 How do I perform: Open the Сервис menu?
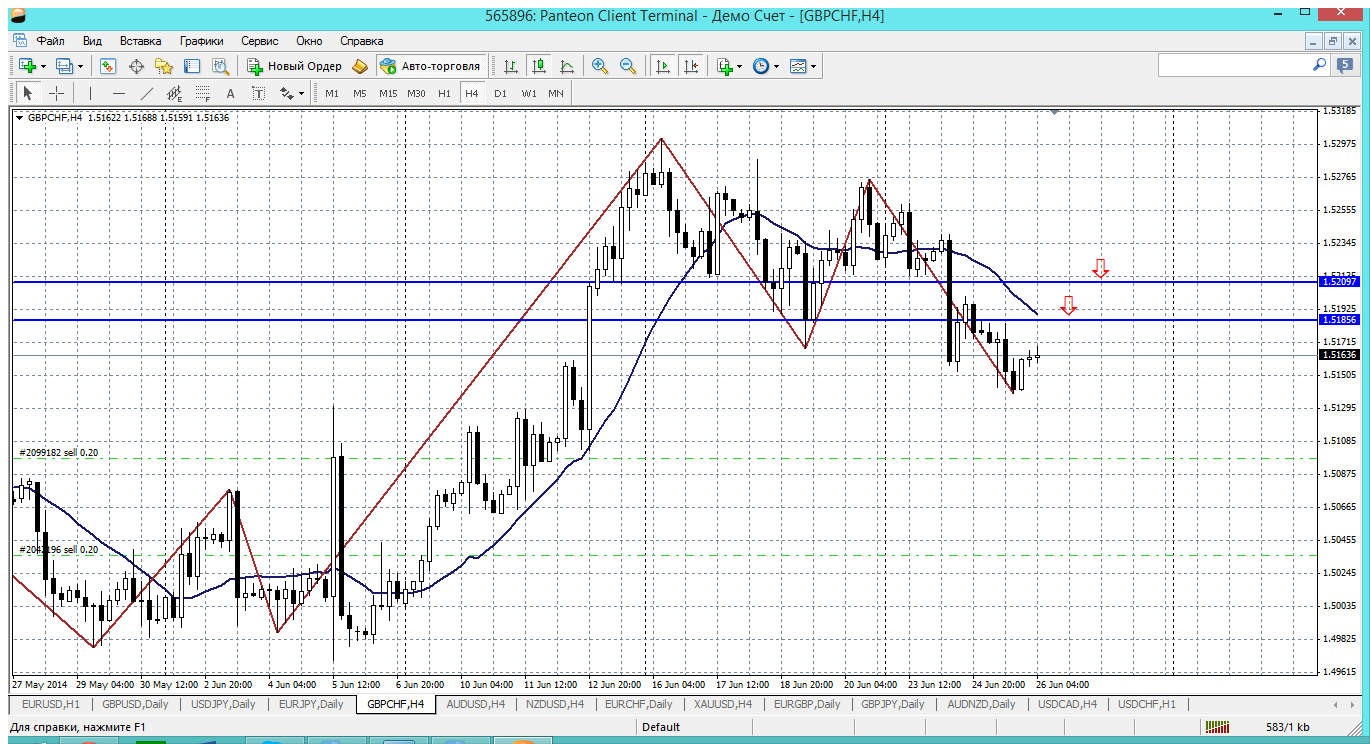pyautogui.click(x=260, y=41)
